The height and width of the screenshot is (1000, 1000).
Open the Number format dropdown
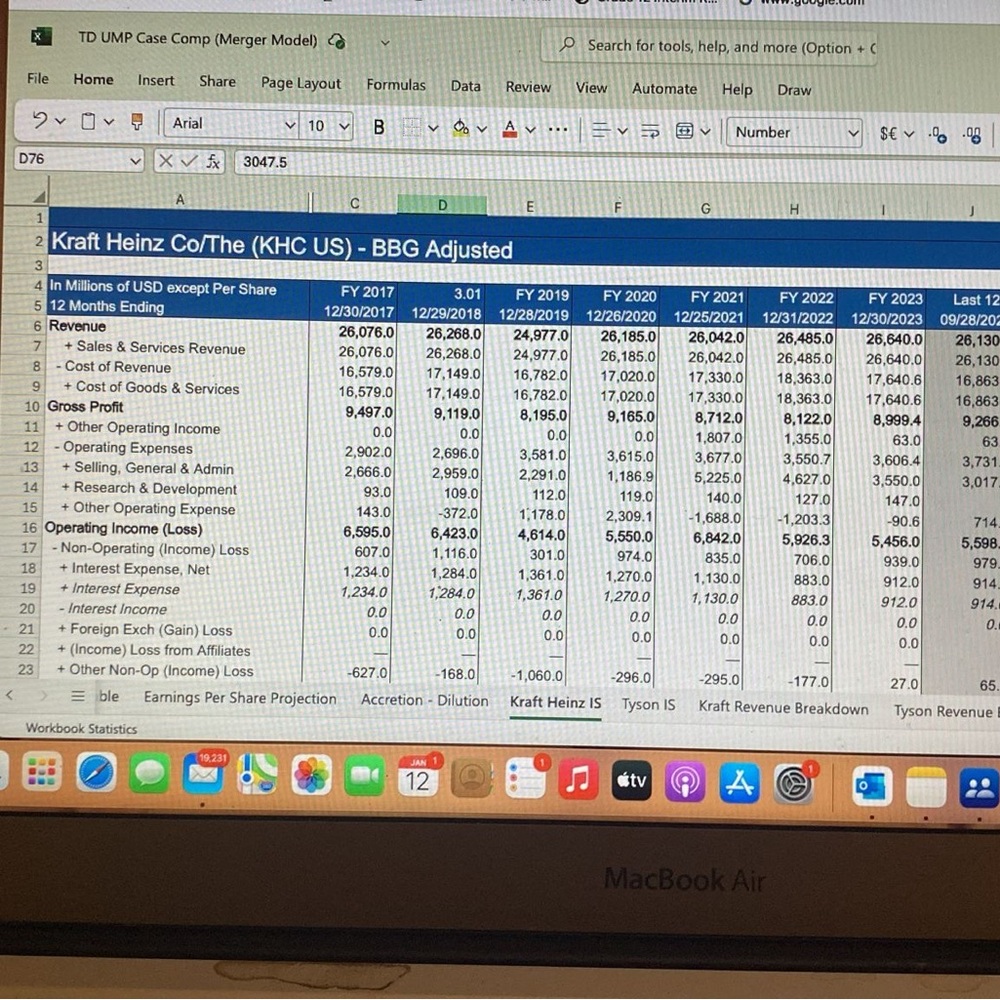(794, 133)
